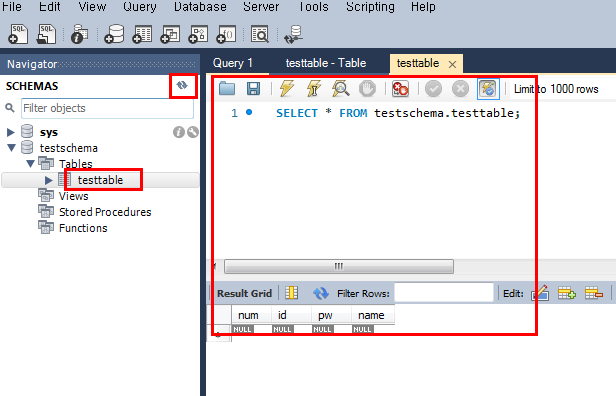Open the Server menu
Screen dimensions: 616x396
pos(261,7)
